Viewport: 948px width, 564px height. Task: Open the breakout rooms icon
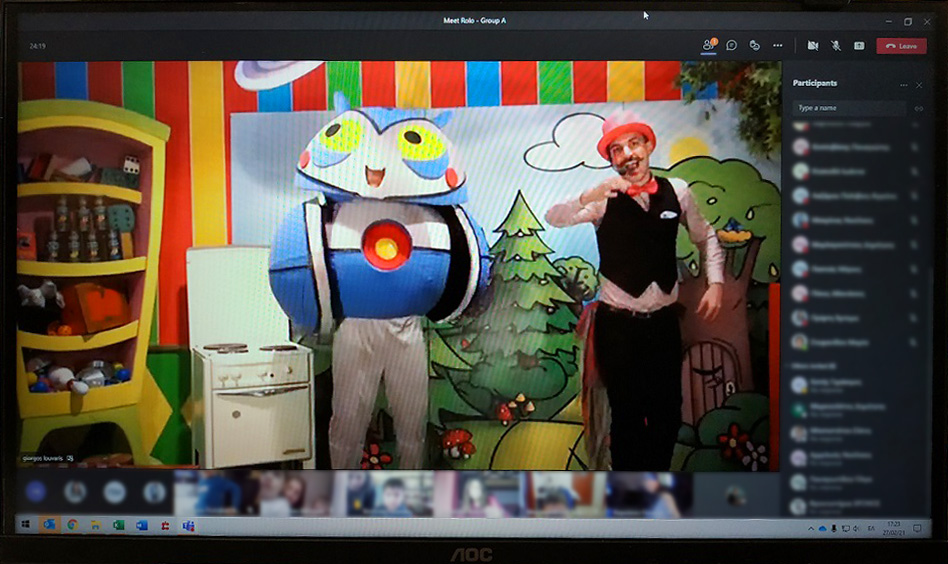[755, 45]
